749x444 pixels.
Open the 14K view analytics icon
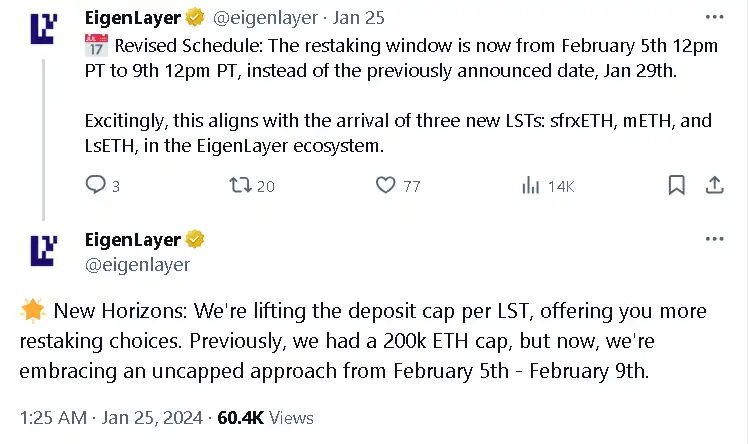click(531, 185)
